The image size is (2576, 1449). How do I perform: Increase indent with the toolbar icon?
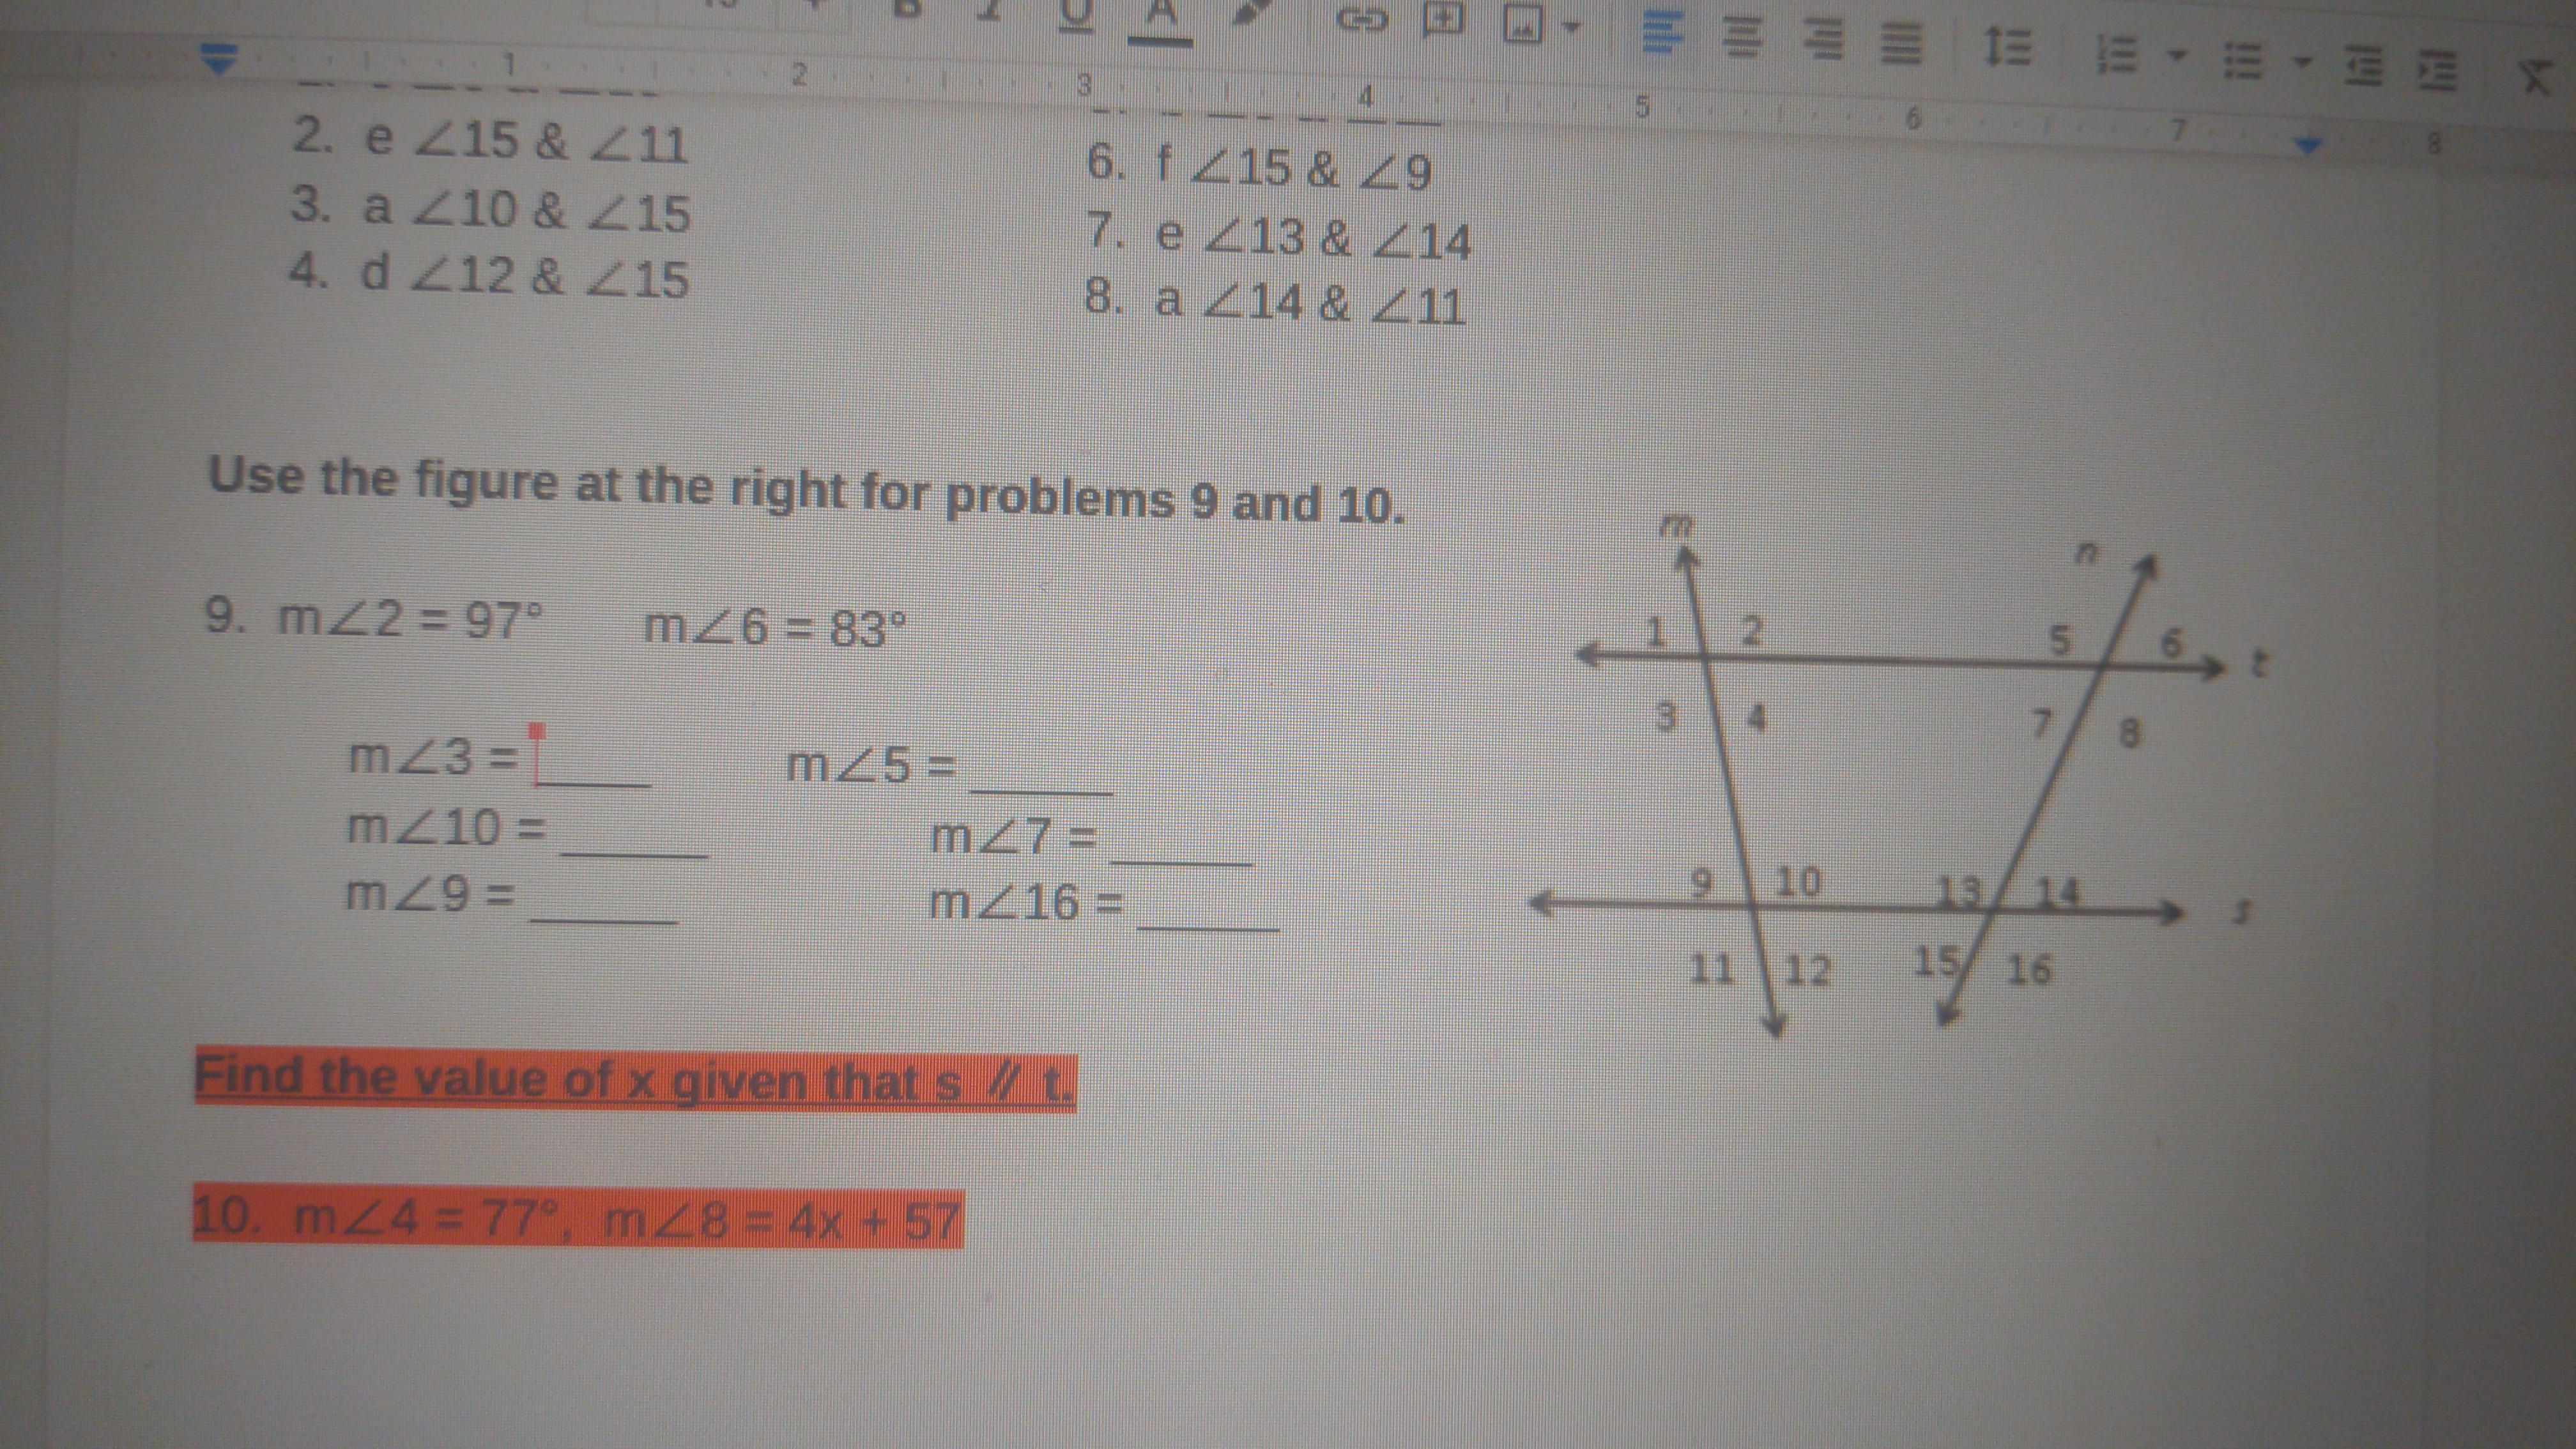pyautogui.click(x=2439, y=72)
